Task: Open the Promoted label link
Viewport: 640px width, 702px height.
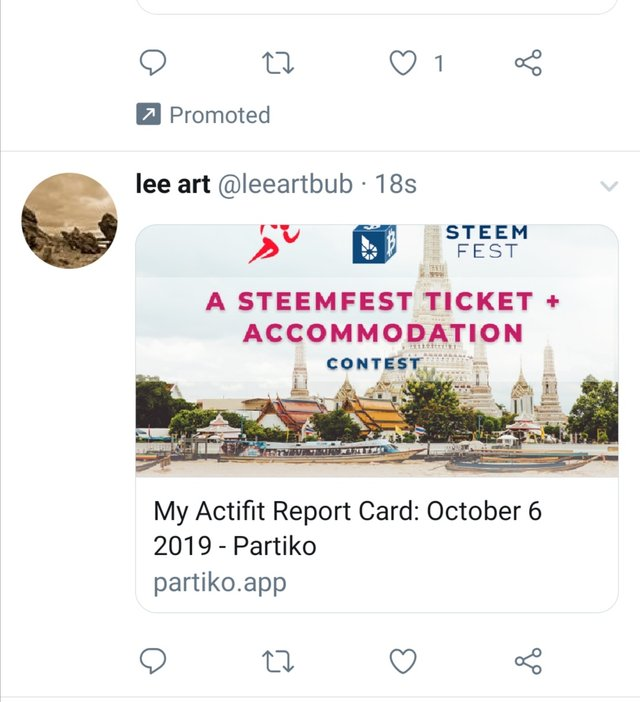Action: 219,115
